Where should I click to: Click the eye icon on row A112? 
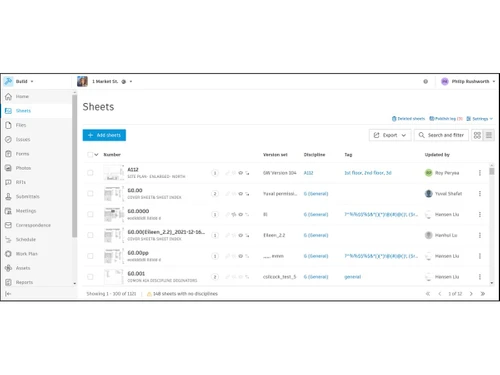click(x=240, y=173)
